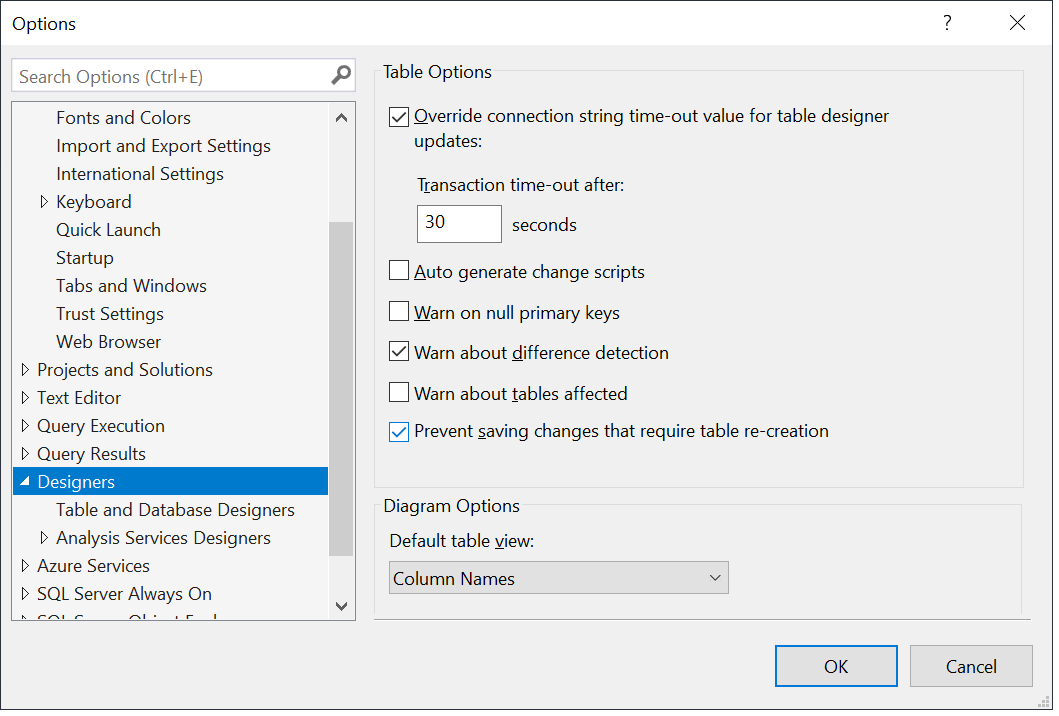Open Table and Database Designers settings
Screen dimensions: 1059x716
[176, 509]
